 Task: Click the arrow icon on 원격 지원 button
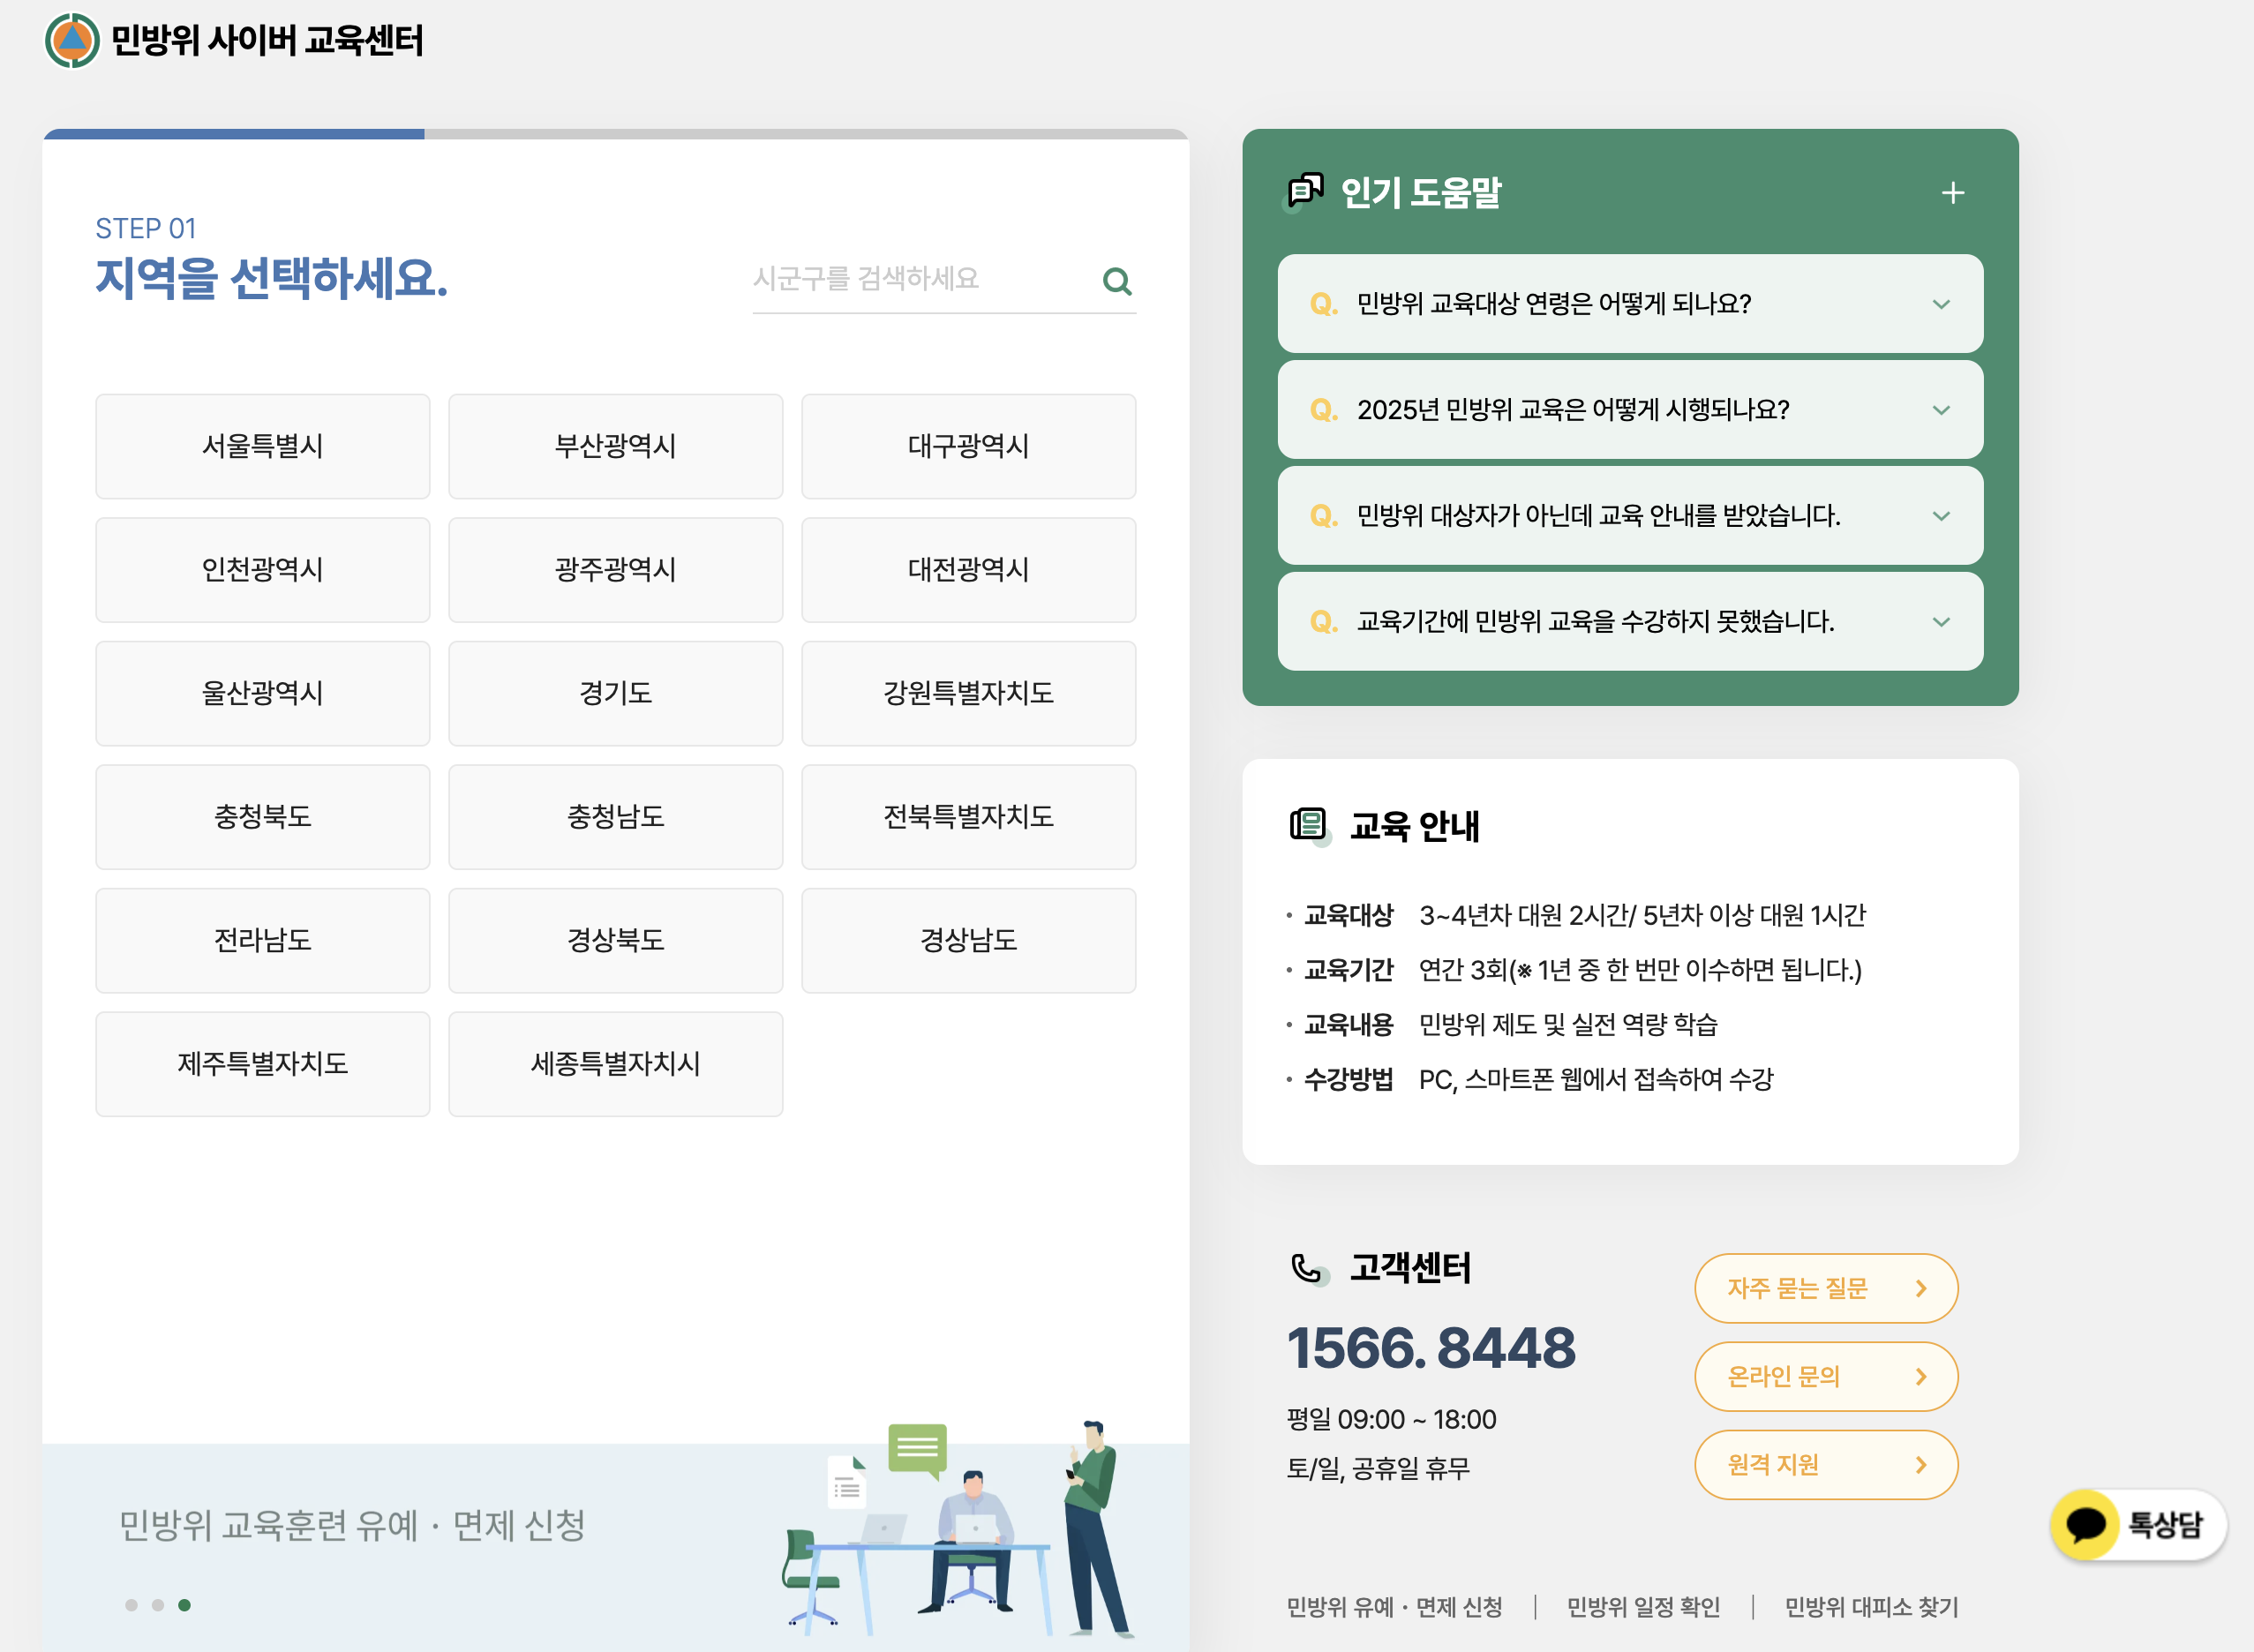[1922, 1465]
